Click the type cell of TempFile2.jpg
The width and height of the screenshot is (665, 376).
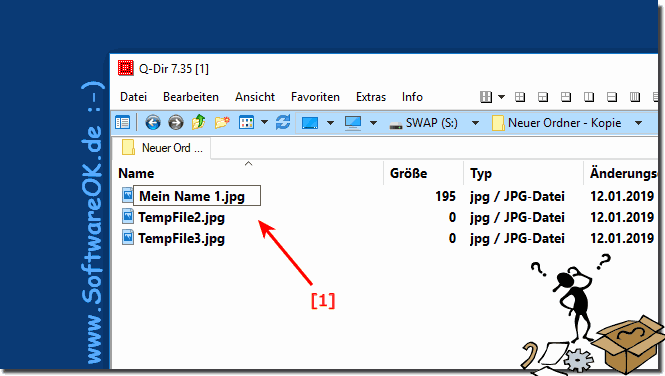click(x=517, y=217)
